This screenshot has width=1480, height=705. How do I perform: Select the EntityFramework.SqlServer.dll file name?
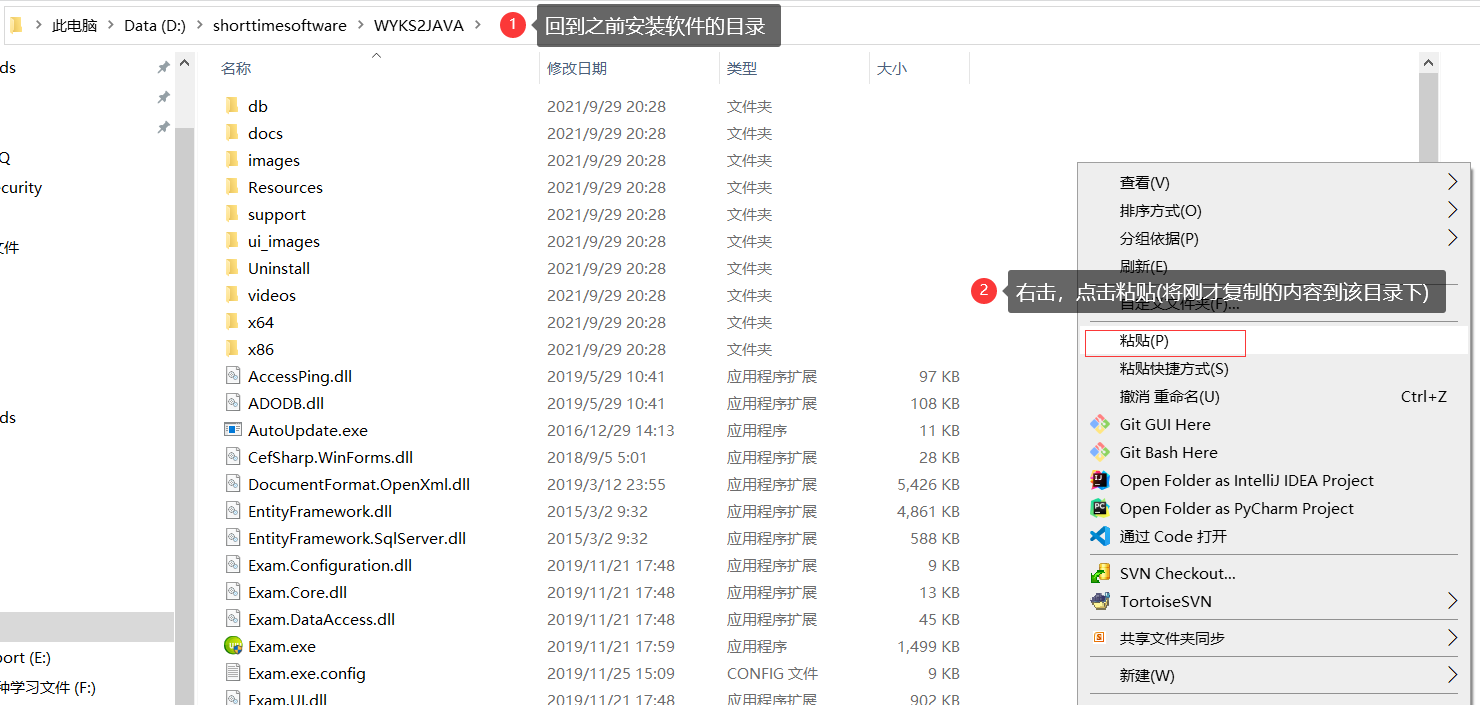(x=357, y=538)
